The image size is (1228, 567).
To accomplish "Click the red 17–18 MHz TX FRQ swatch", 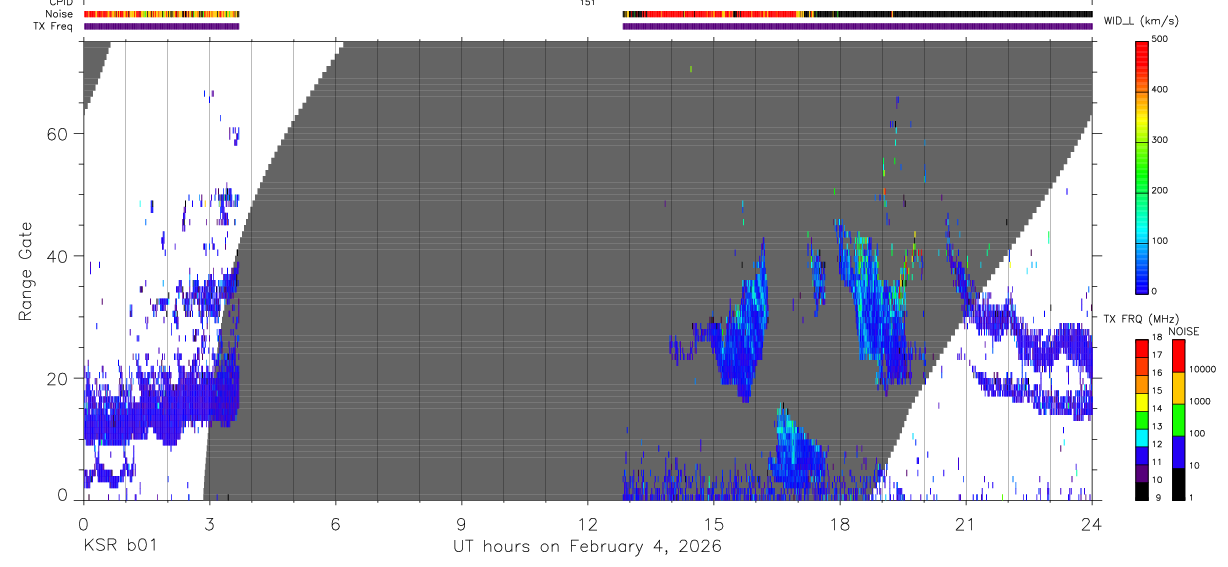I will click(1142, 346).
